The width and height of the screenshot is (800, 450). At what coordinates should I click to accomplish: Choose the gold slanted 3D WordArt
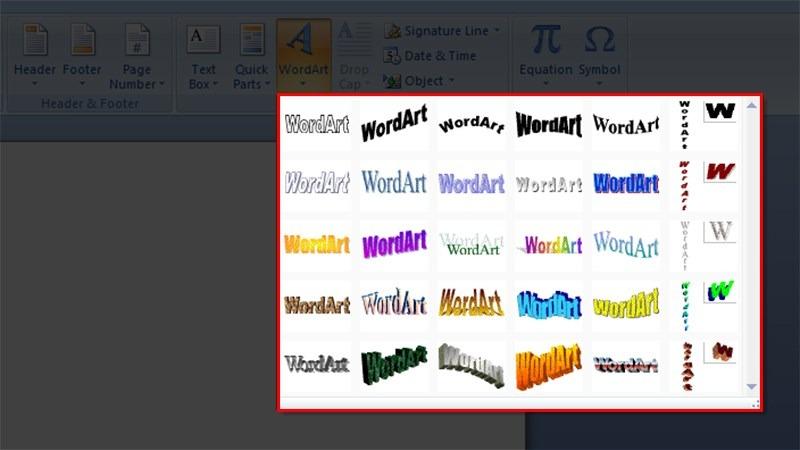[471, 304]
